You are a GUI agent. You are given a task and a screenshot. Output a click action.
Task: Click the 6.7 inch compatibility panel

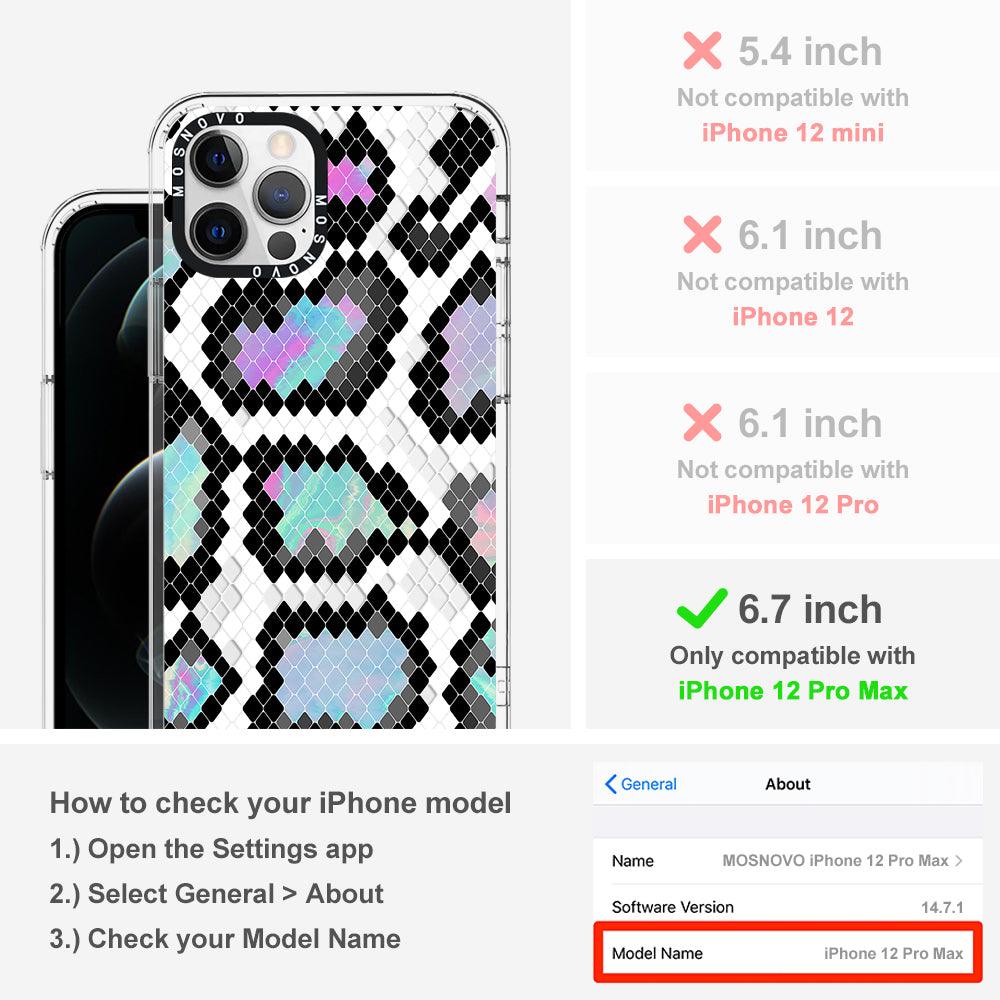tap(793, 644)
